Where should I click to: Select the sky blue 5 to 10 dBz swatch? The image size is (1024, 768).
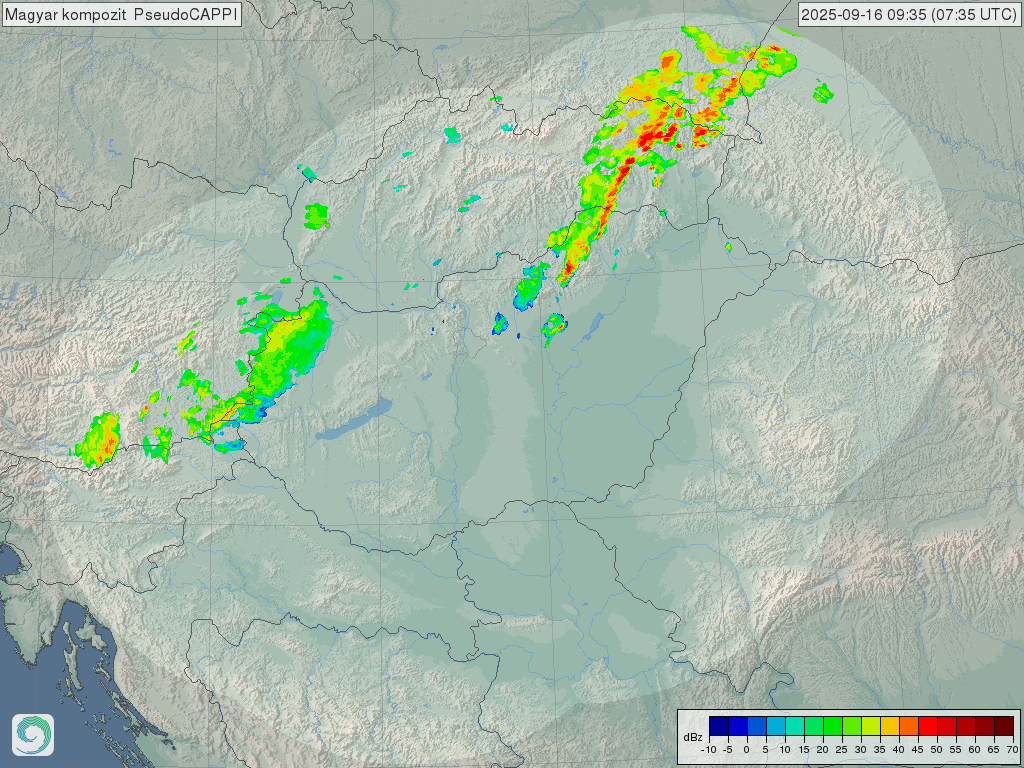click(776, 726)
